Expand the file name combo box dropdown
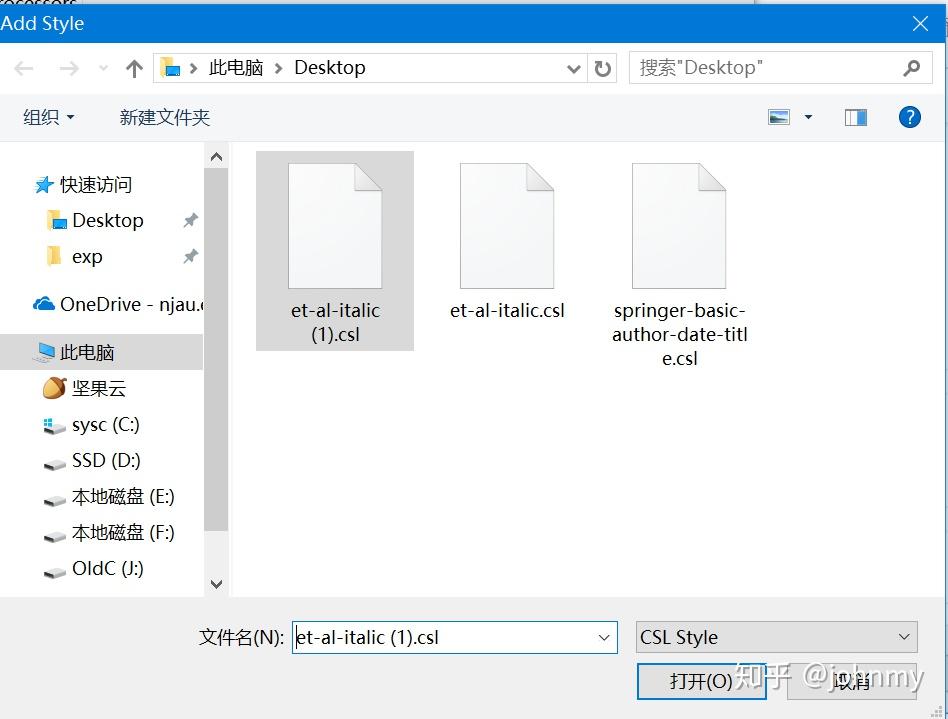The image size is (948, 719). point(603,637)
